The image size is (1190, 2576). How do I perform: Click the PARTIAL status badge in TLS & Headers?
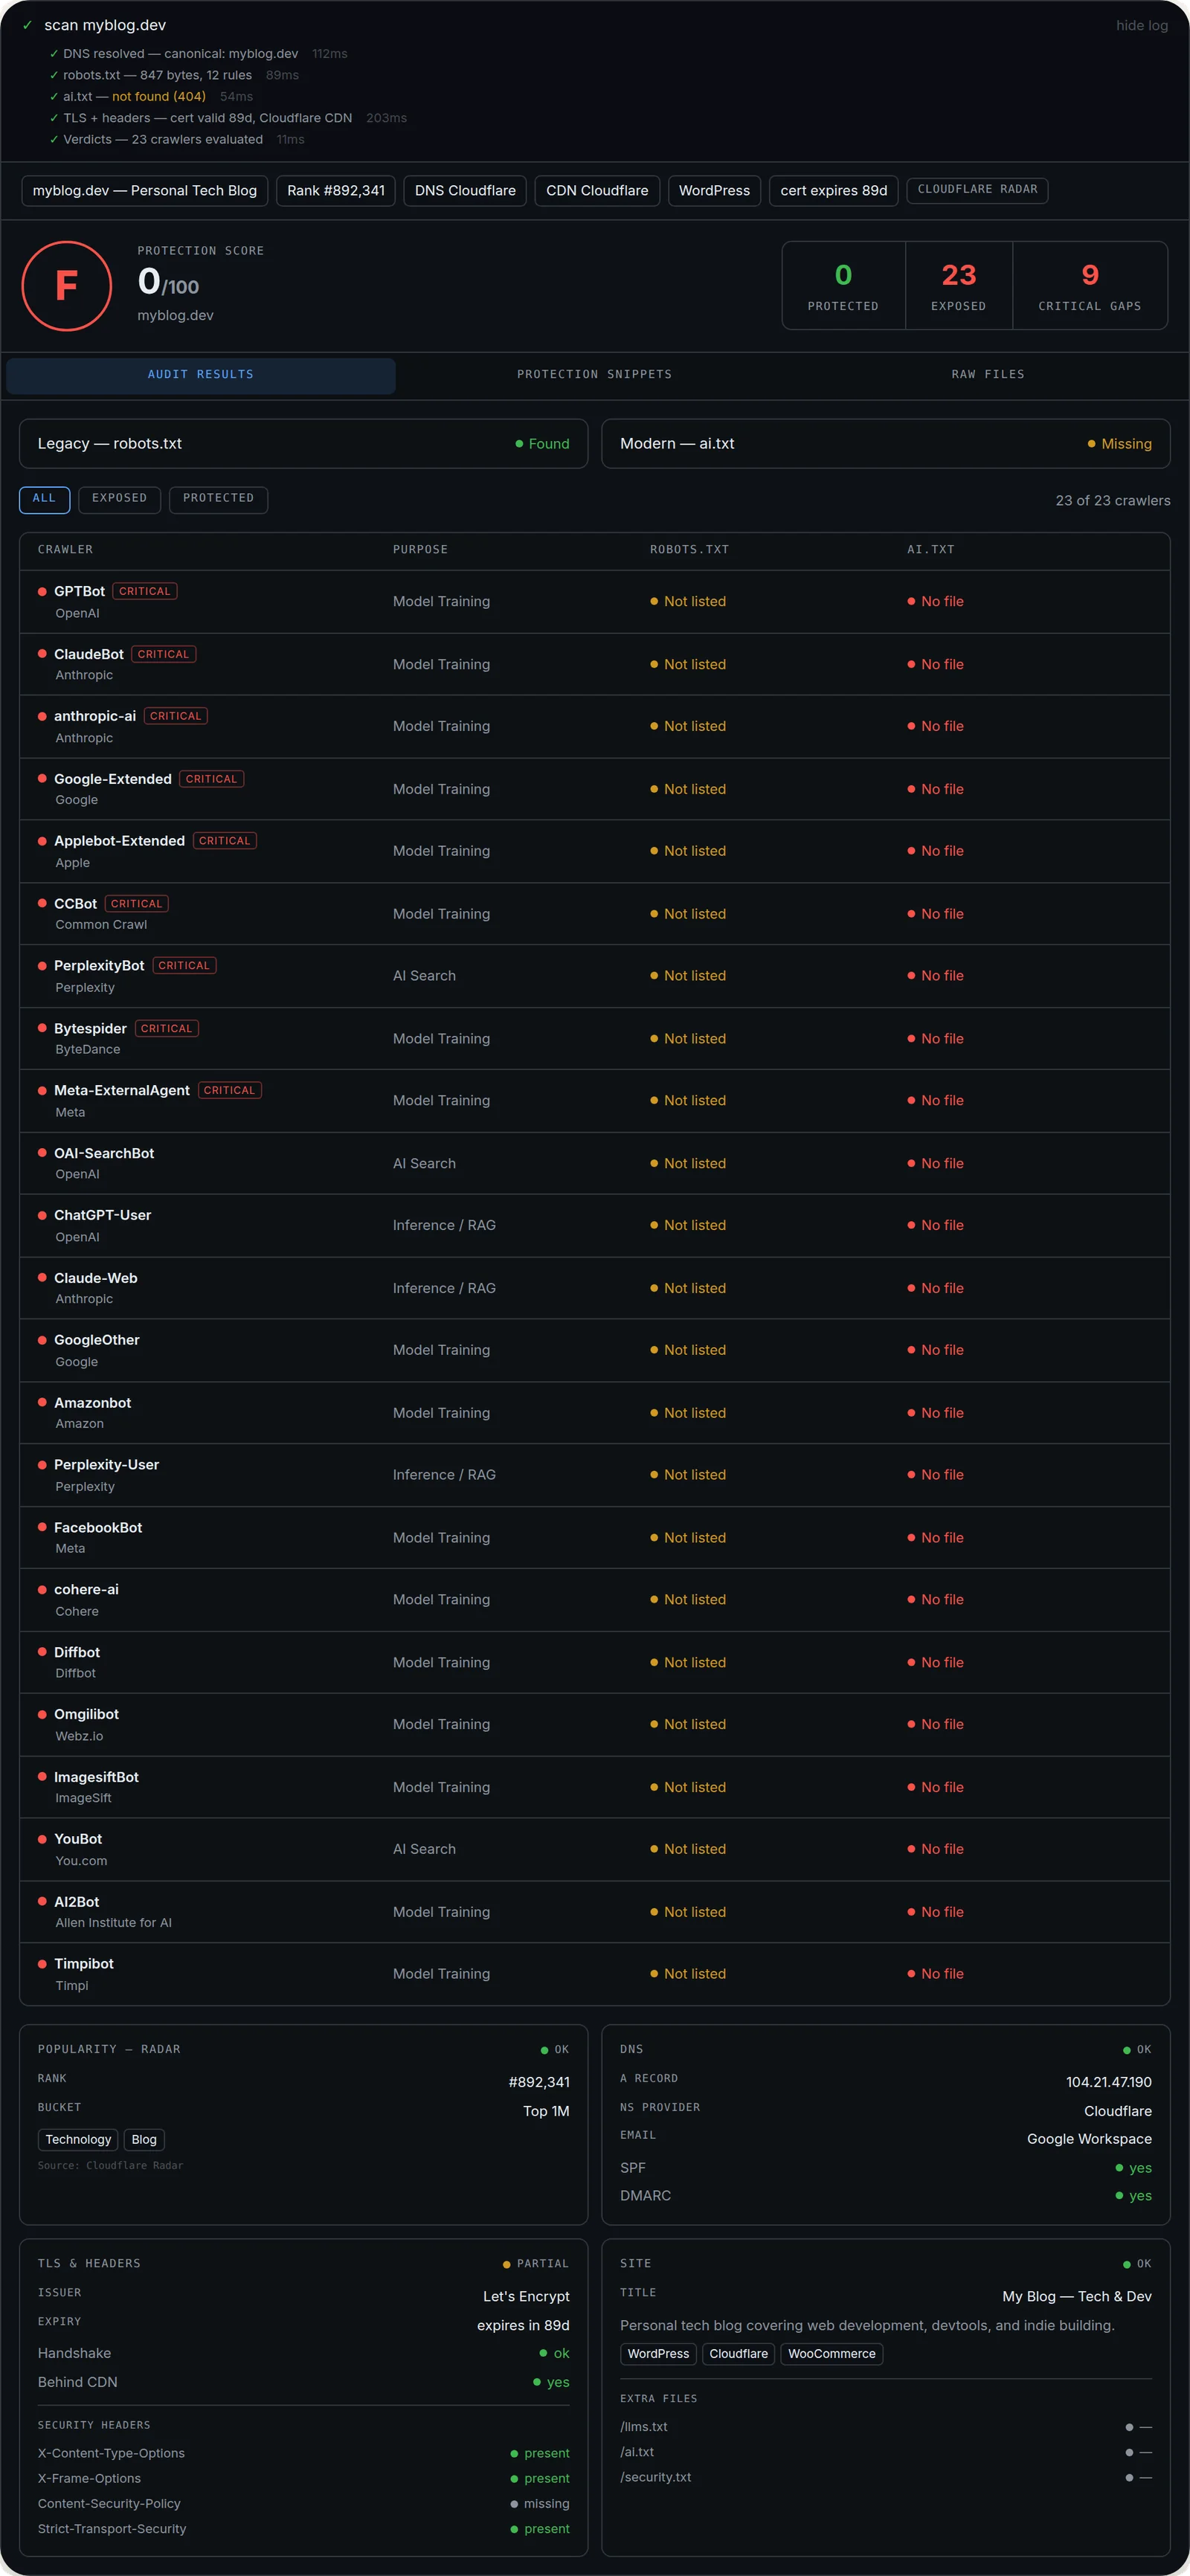[x=535, y=2263]
